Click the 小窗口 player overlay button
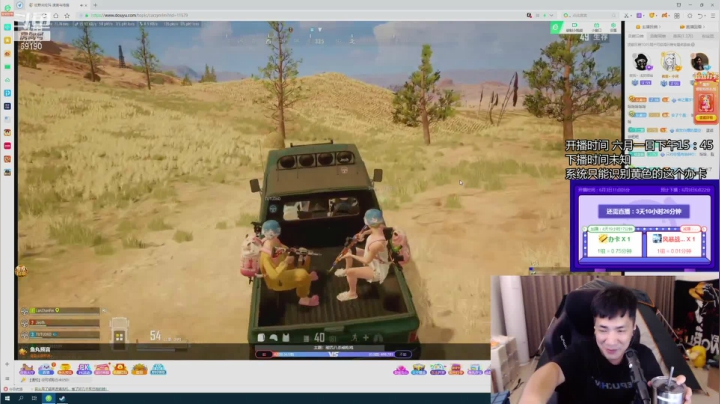The image size is (720, 404). (596, 28)
